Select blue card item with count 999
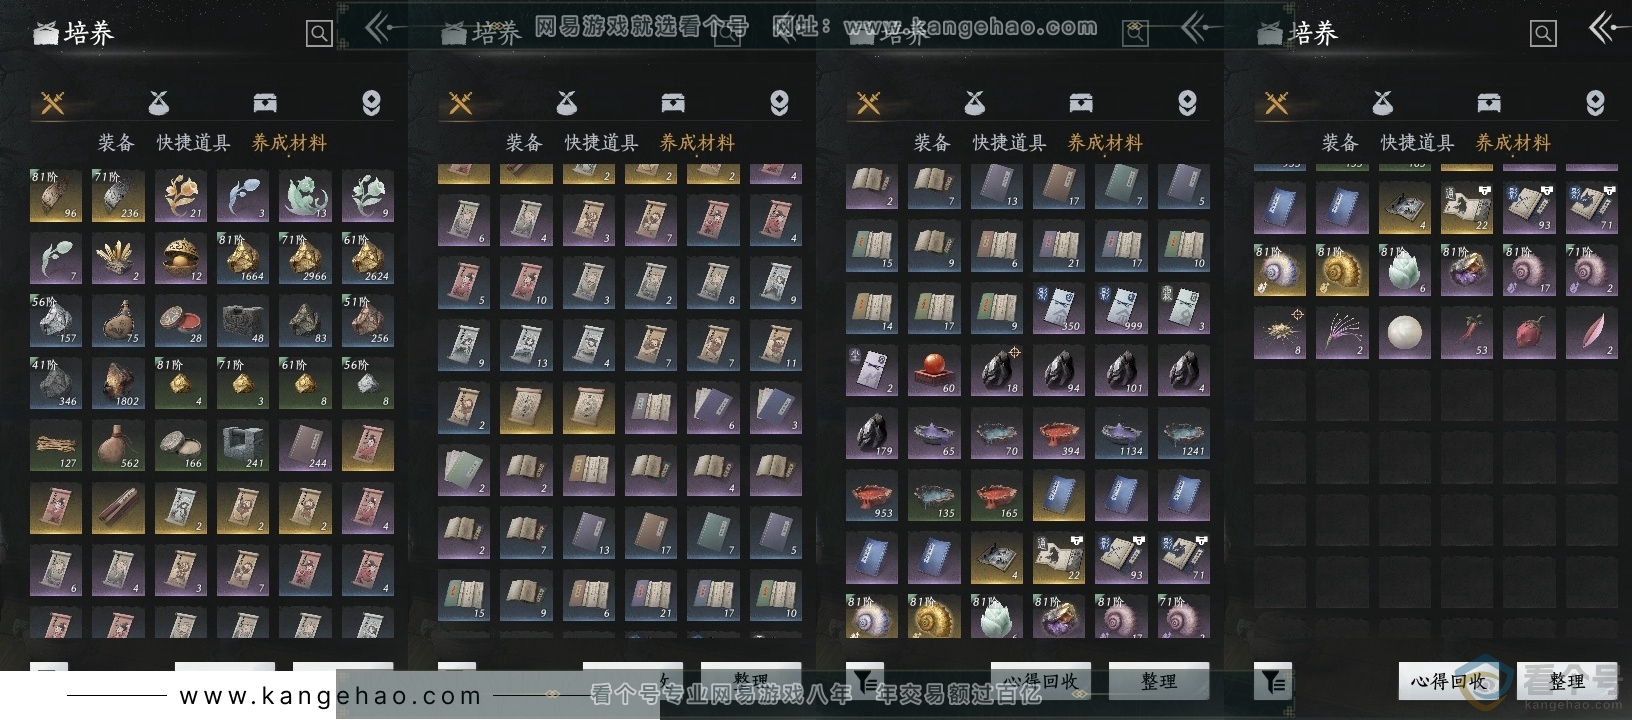This screenshot has height=720, width=1632. (1121, 308)
